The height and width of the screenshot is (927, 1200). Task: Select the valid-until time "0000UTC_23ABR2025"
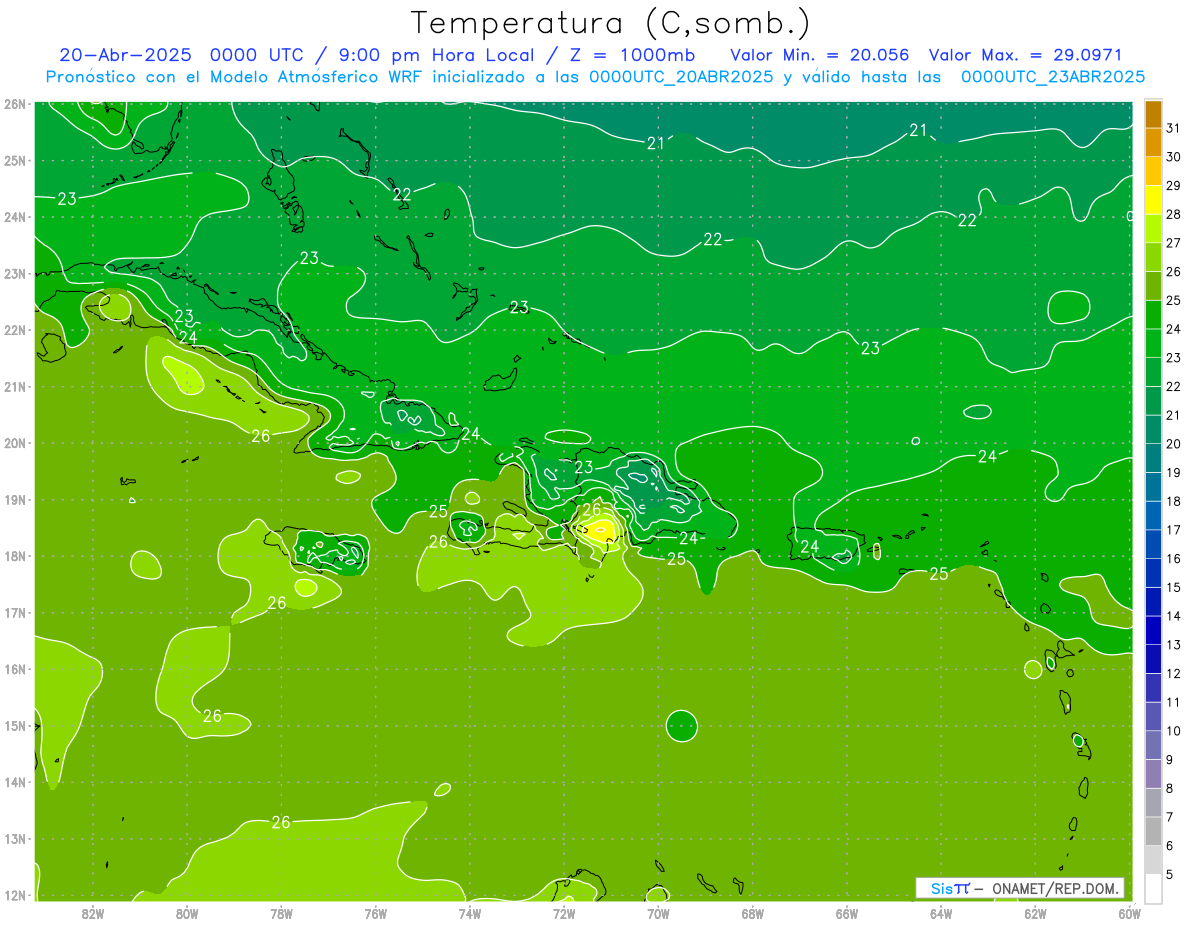tap(1052, 76)
